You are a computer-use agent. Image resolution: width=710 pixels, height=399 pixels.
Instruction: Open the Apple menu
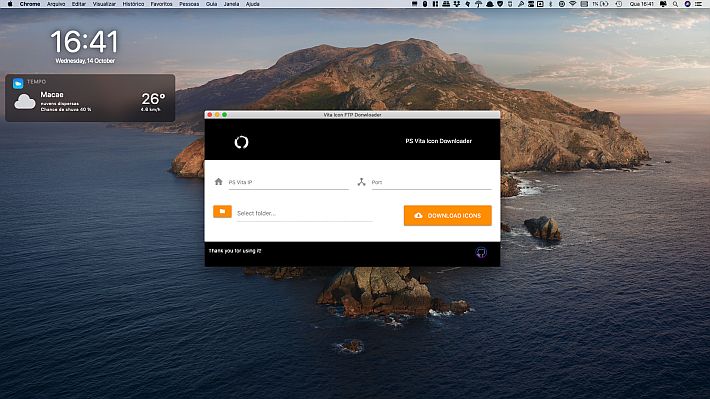tap(10, 4)
